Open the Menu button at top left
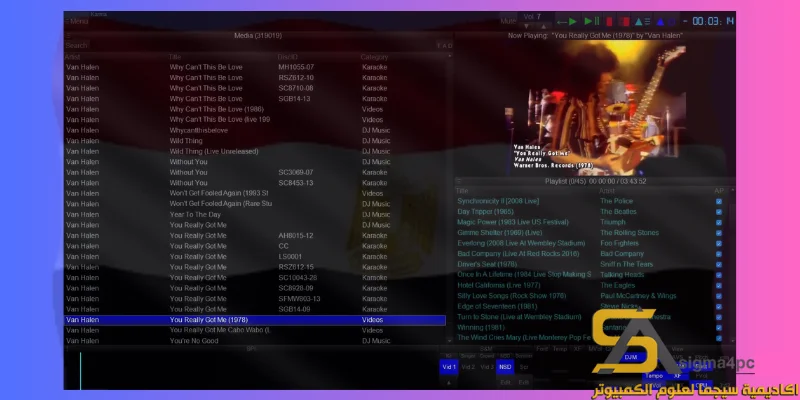The image size is (800, 400). pyautogui.click(x=77, y=21)
